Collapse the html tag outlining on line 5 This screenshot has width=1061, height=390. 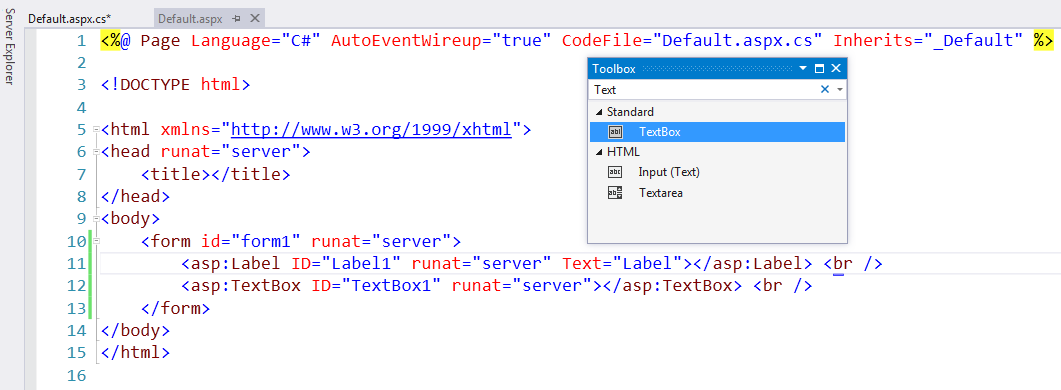coord(97,129)
